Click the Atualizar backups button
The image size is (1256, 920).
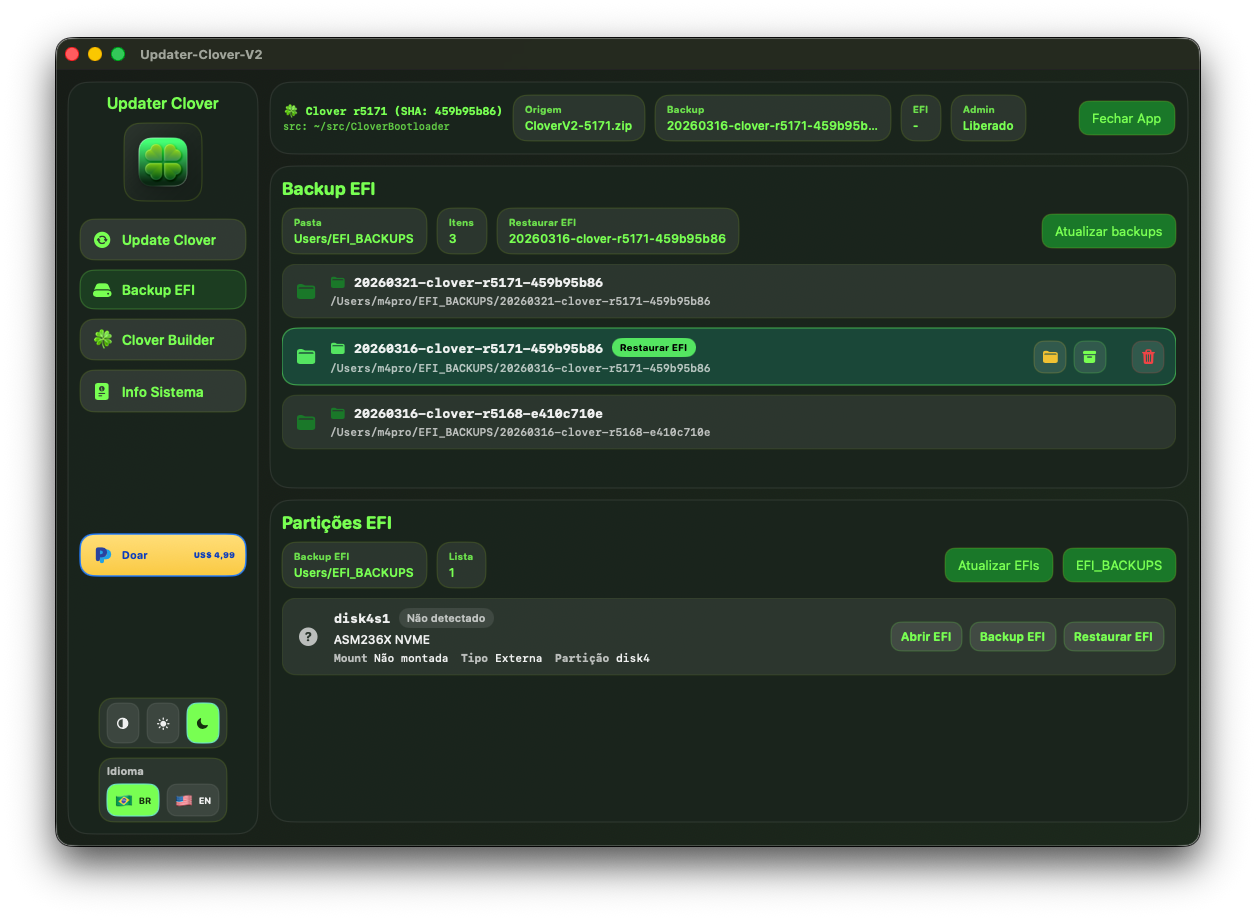click(1108, 231)
